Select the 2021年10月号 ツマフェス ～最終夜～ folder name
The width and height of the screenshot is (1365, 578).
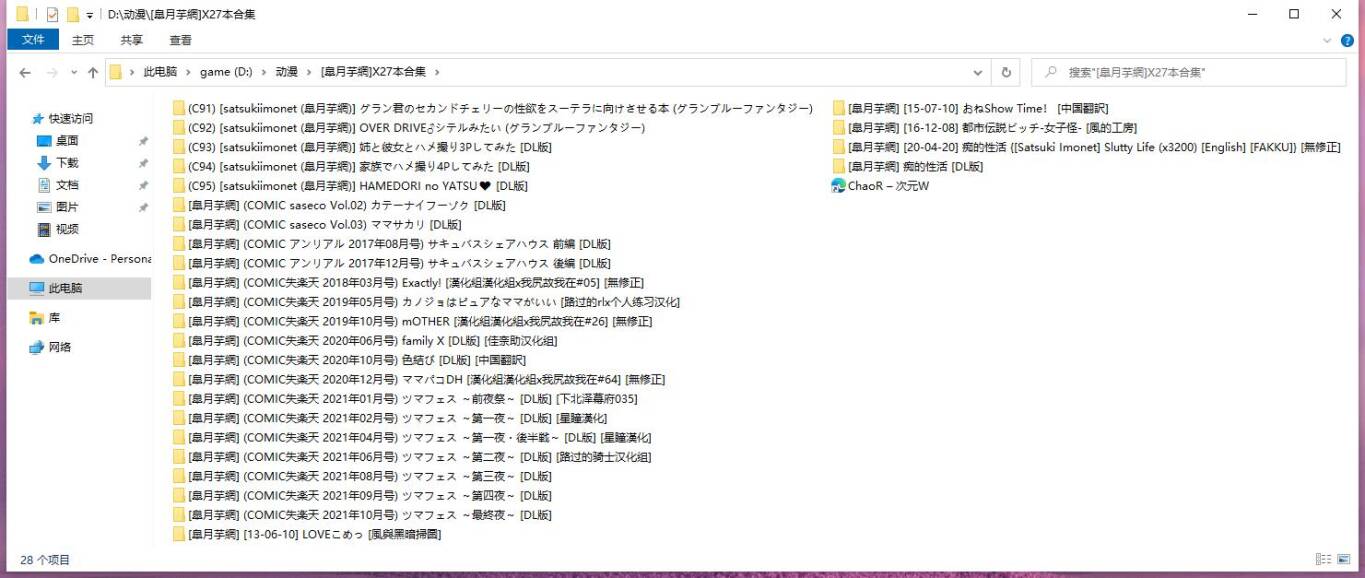[369, 515]
